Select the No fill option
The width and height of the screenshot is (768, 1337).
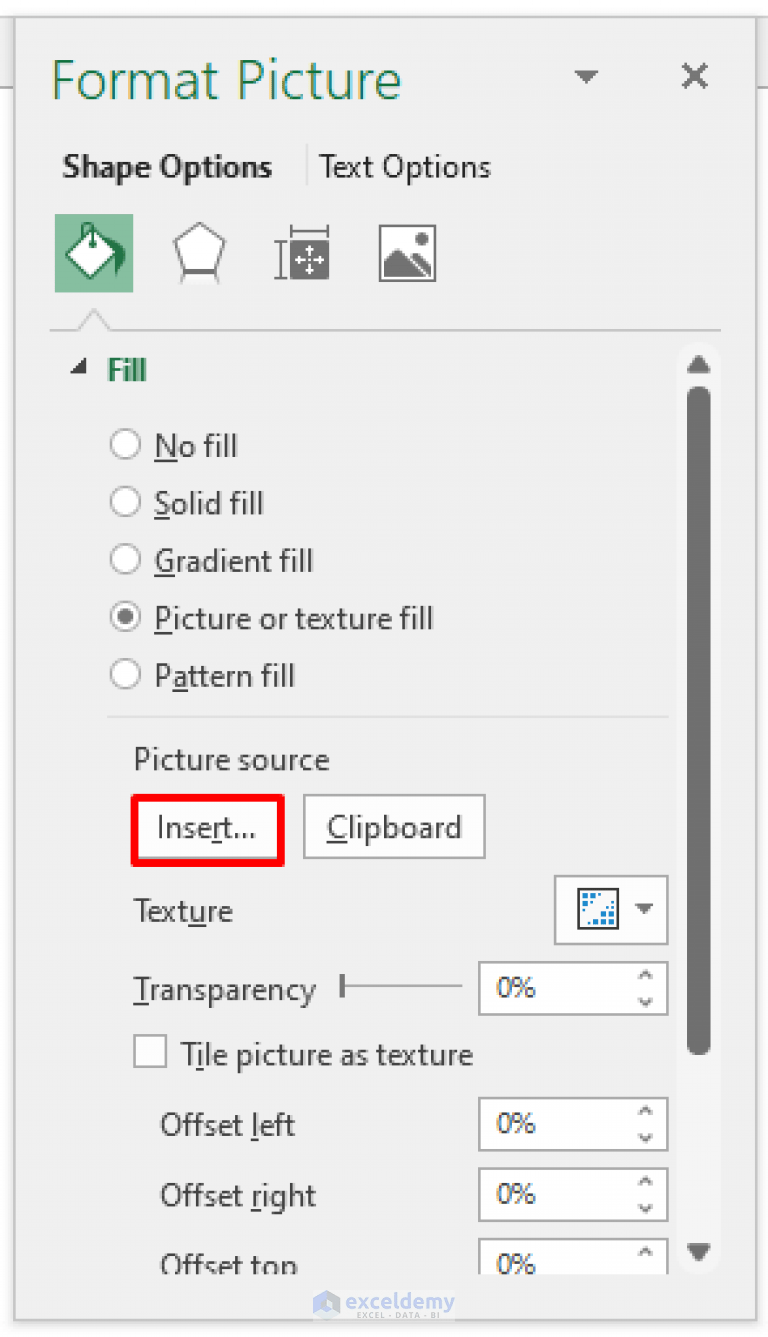point(125,444)
